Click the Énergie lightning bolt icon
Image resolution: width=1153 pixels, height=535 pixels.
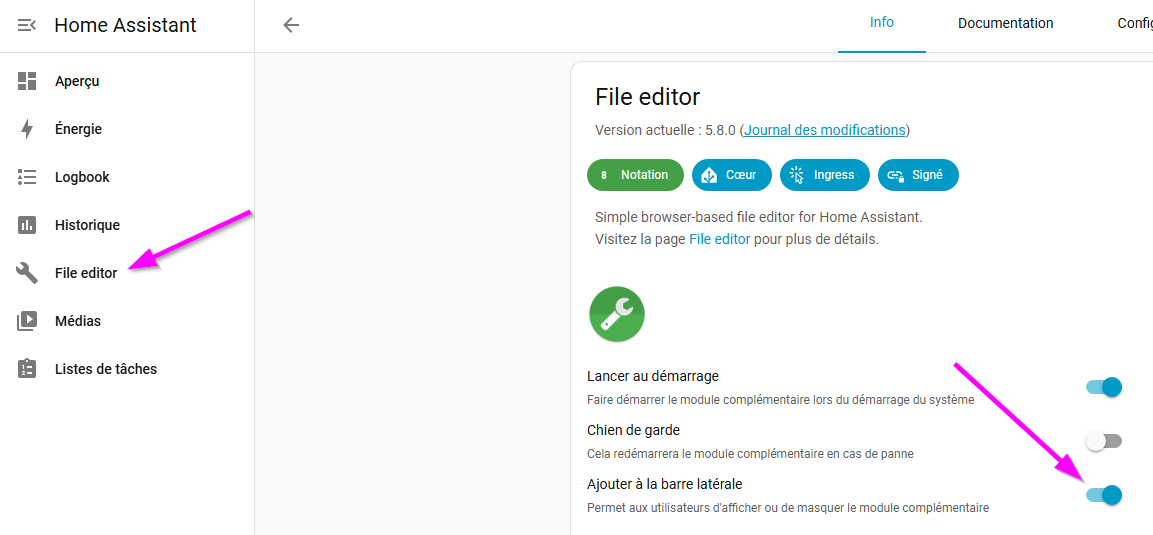[x=27, y=129]
